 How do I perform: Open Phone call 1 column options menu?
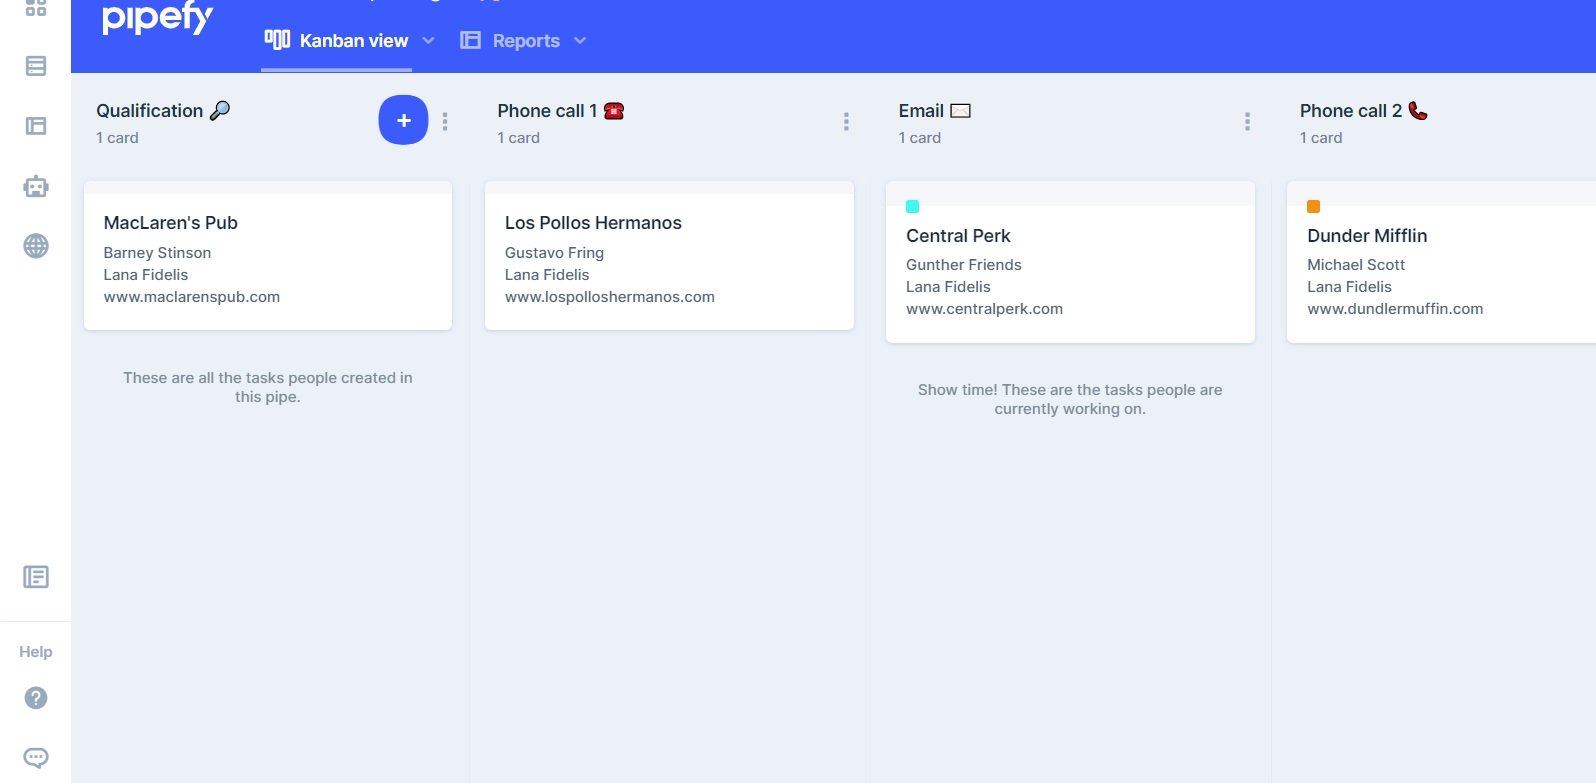846,121
